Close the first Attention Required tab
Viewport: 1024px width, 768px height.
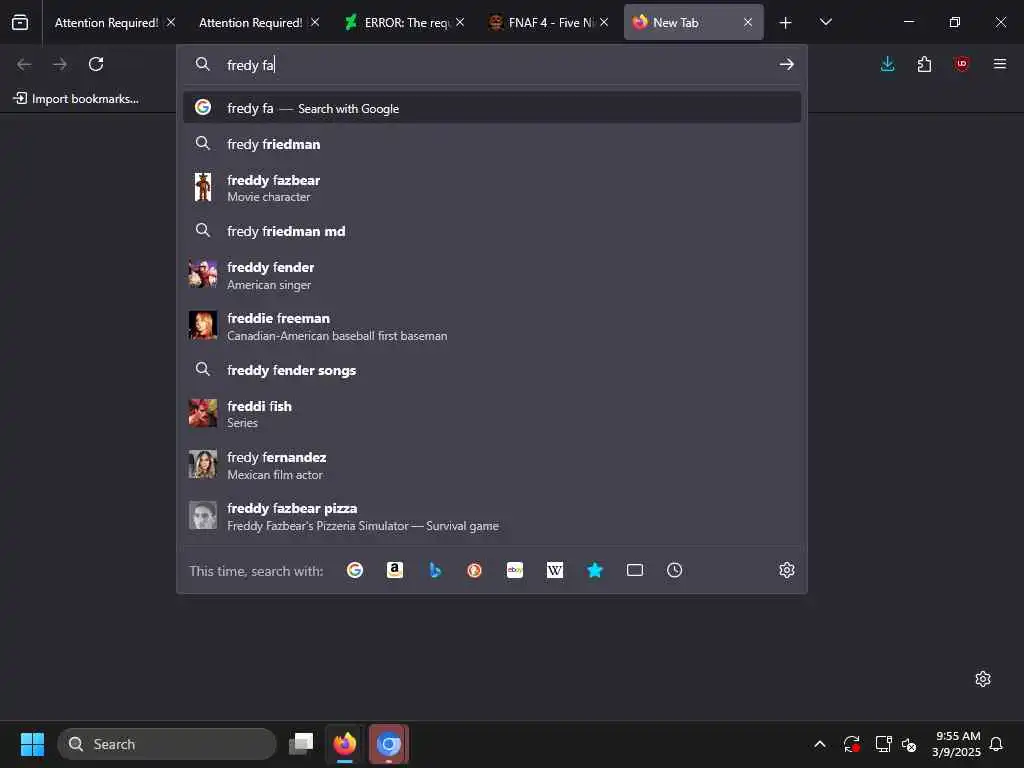pyautogui.click(x=171, y=23)
